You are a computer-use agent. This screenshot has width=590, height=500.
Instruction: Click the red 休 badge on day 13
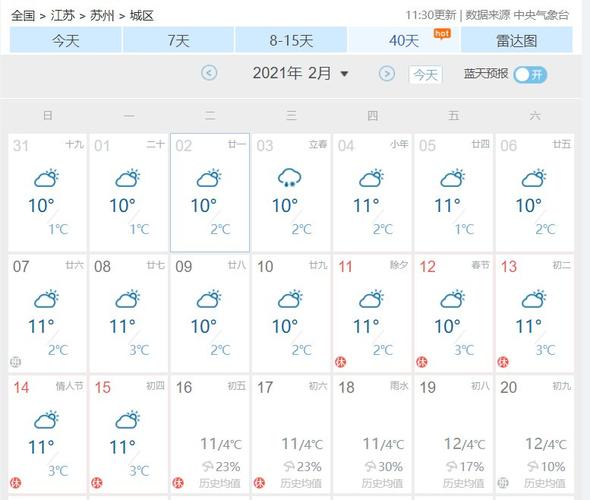click(503, 362)
